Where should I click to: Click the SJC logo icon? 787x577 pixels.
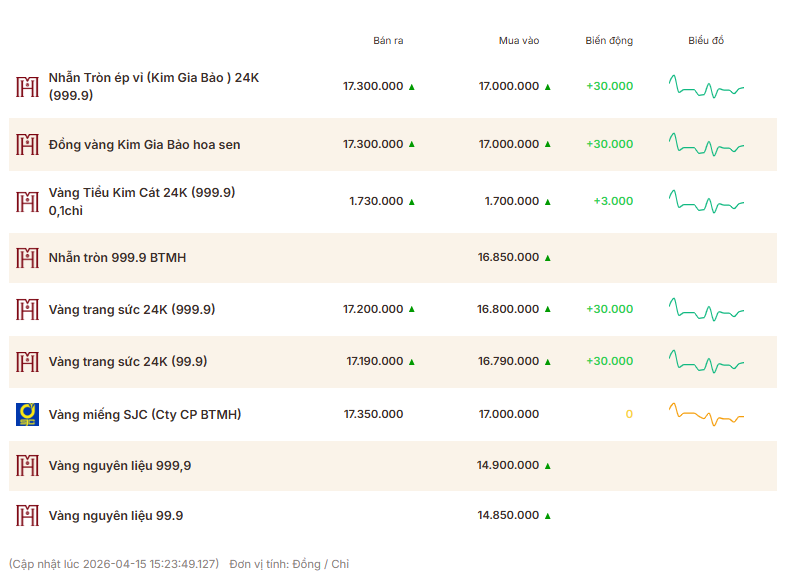[x=27, y=414]
